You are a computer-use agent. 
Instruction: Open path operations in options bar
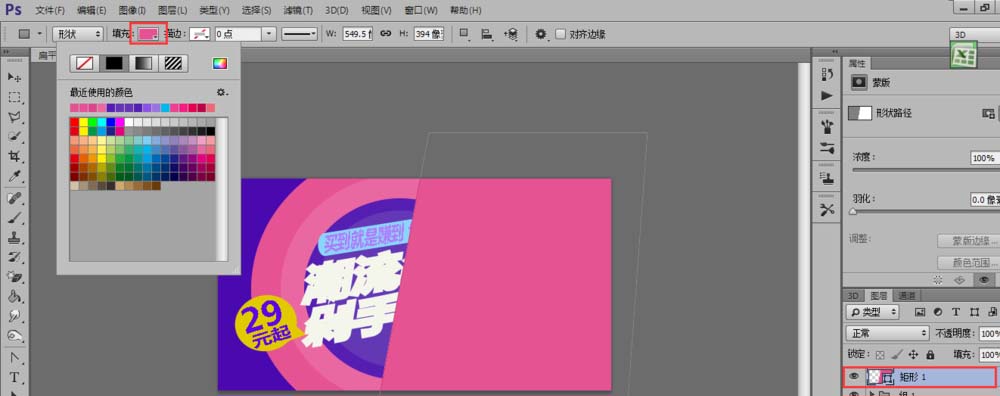tap(464, 34)
